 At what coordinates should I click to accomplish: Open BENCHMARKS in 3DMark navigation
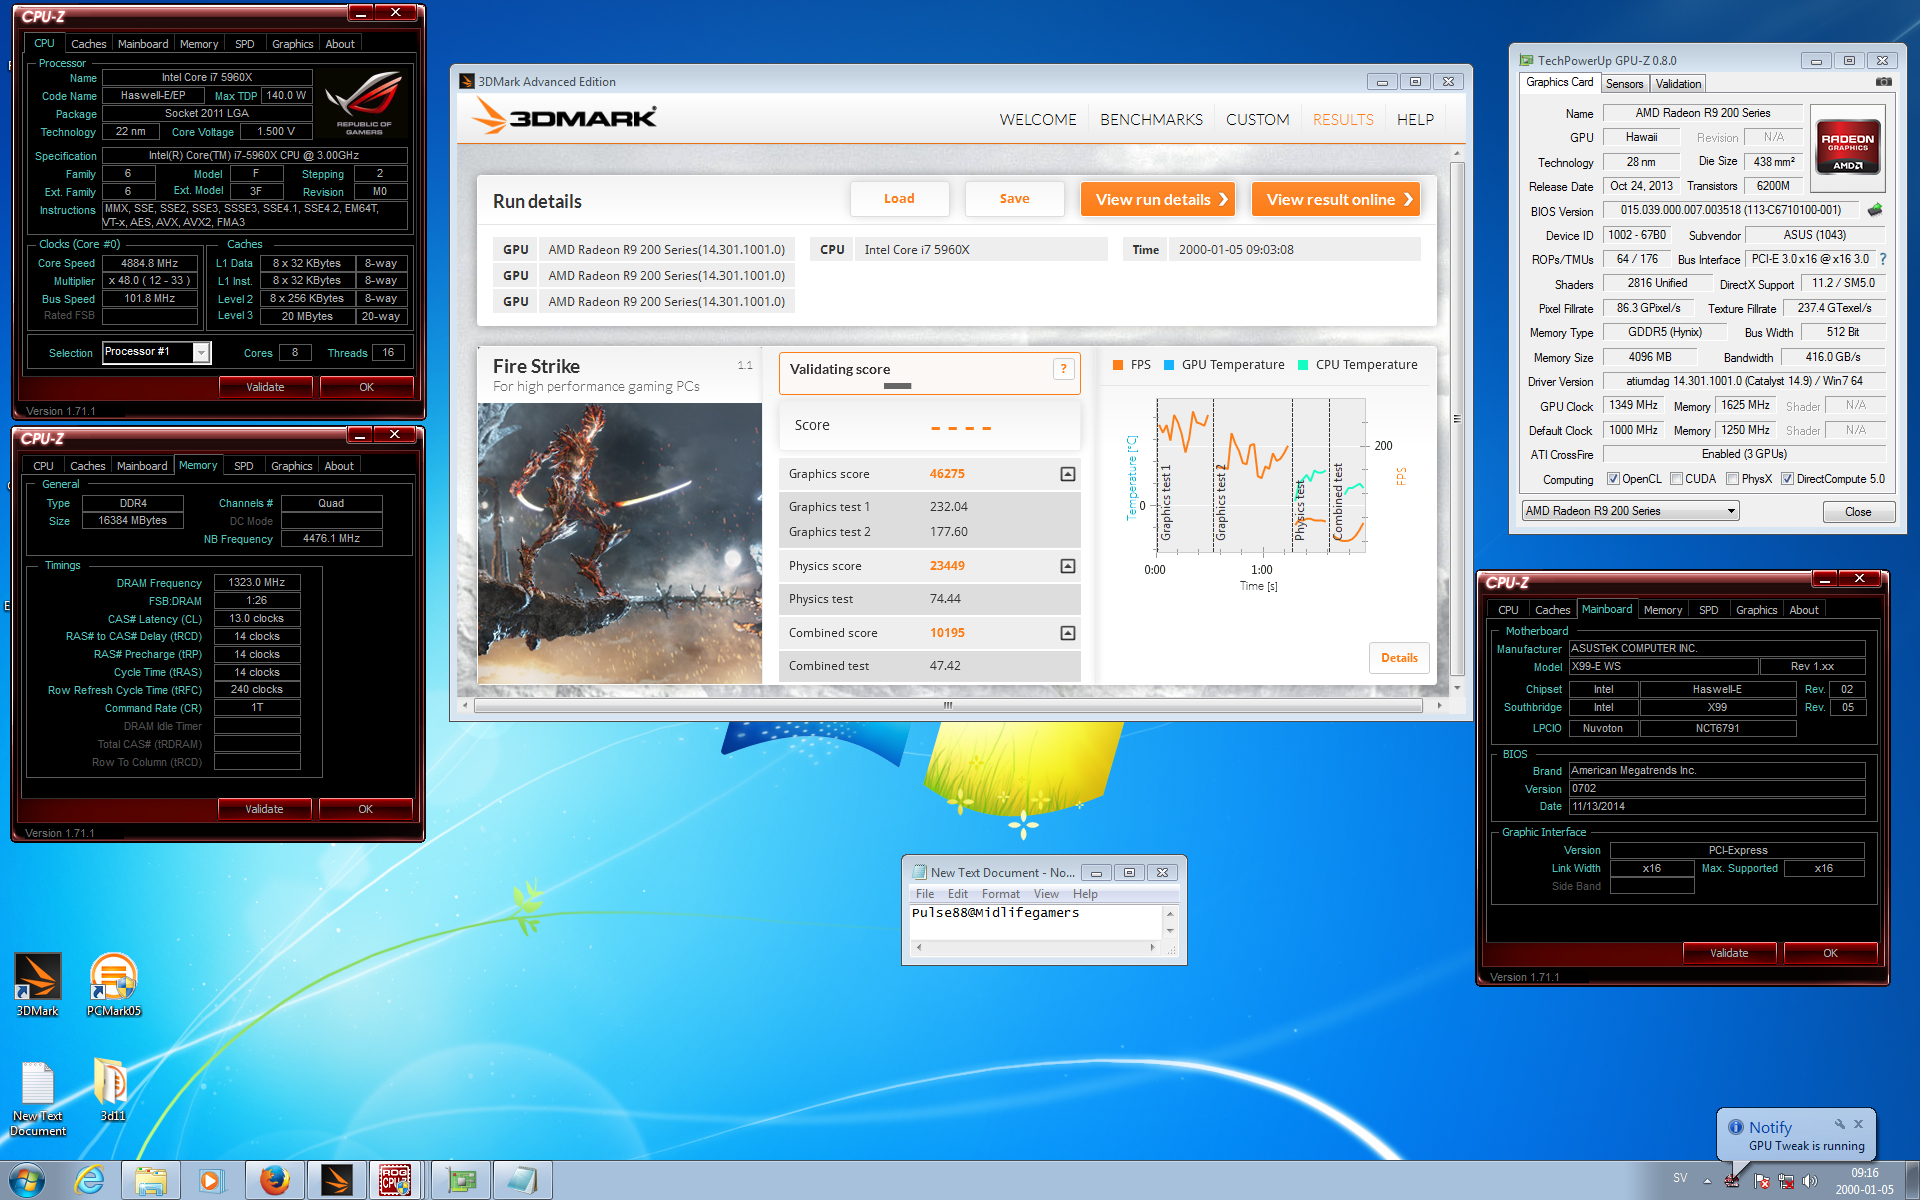(1151, 120)
